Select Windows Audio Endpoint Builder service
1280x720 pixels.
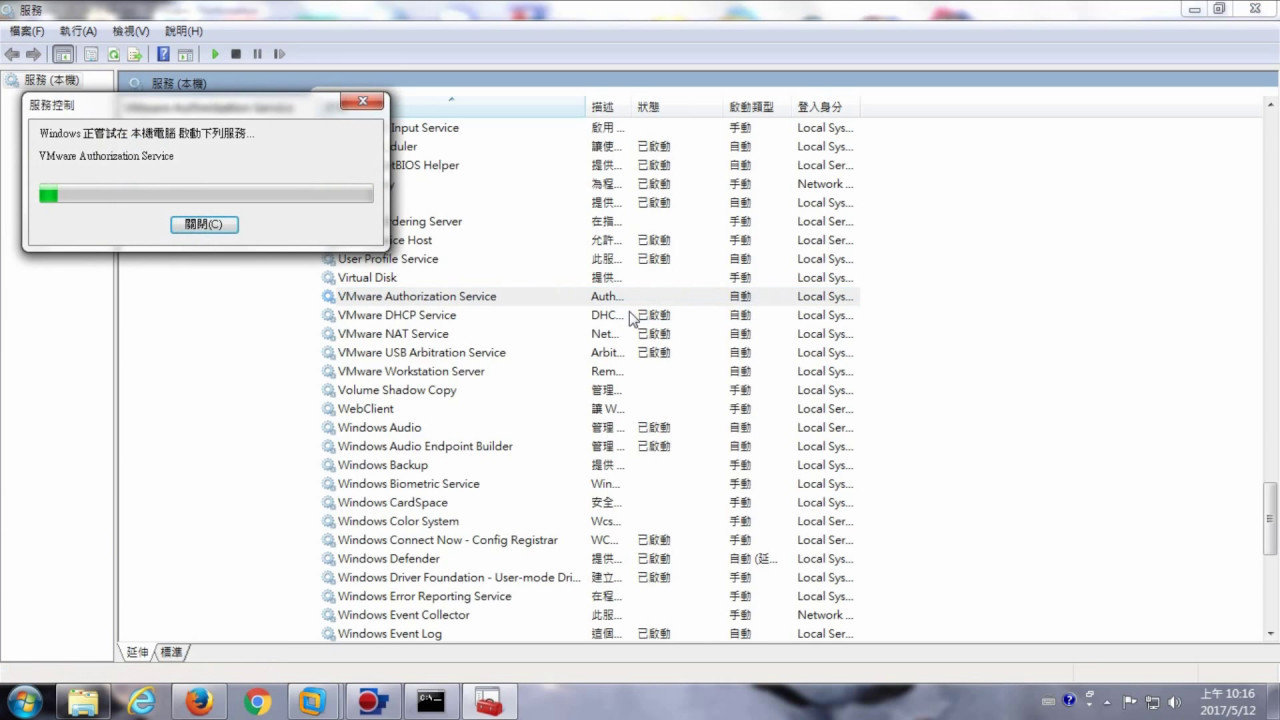click(x=589, y=446)
